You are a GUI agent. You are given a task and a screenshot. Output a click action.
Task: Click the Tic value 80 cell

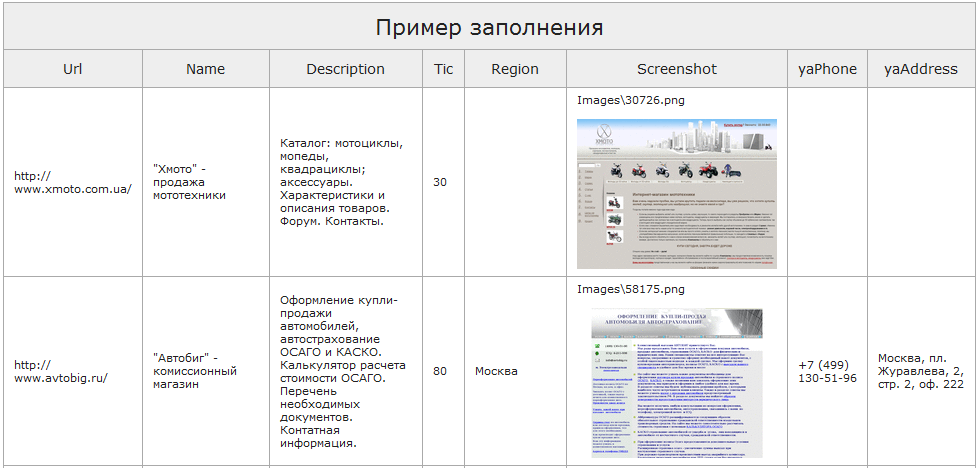click(x=440, y=371)
